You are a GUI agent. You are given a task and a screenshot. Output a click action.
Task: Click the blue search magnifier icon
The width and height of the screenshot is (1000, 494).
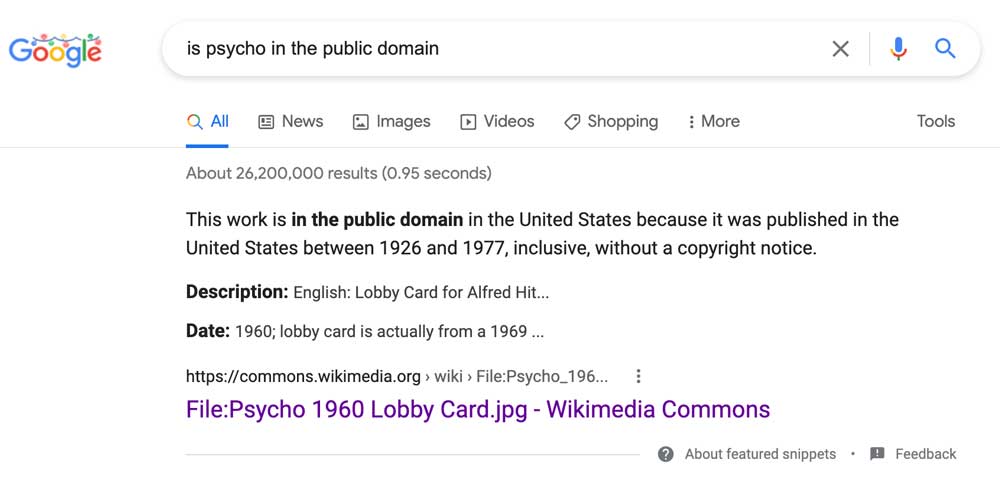pos(945,48)
